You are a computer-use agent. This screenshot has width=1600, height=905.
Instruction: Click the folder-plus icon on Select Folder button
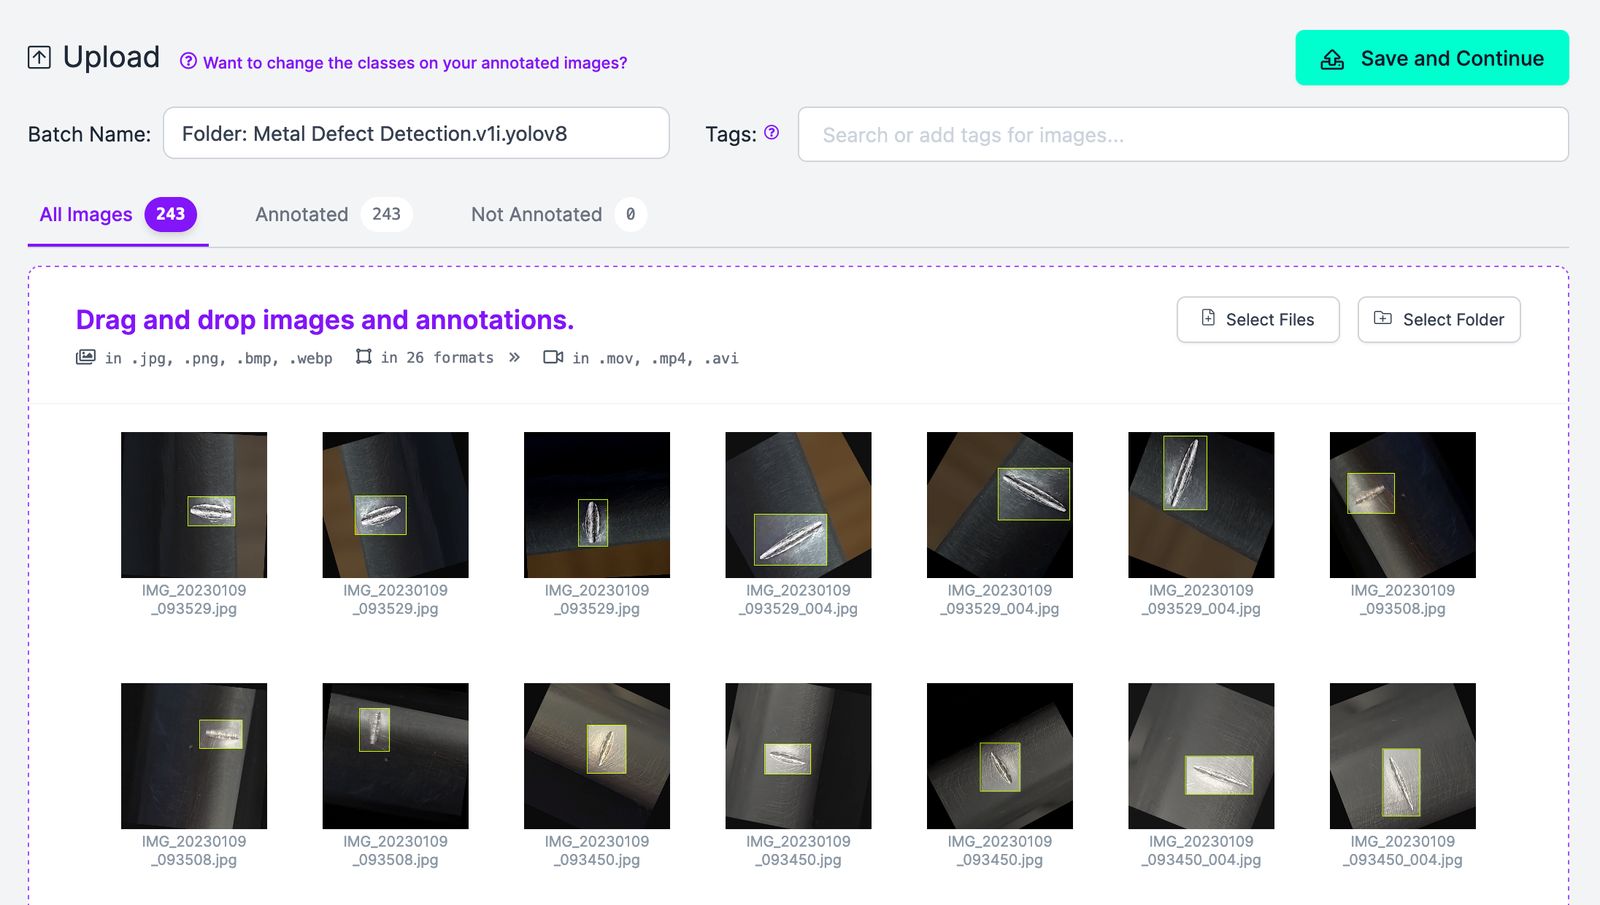[1383, 319]
